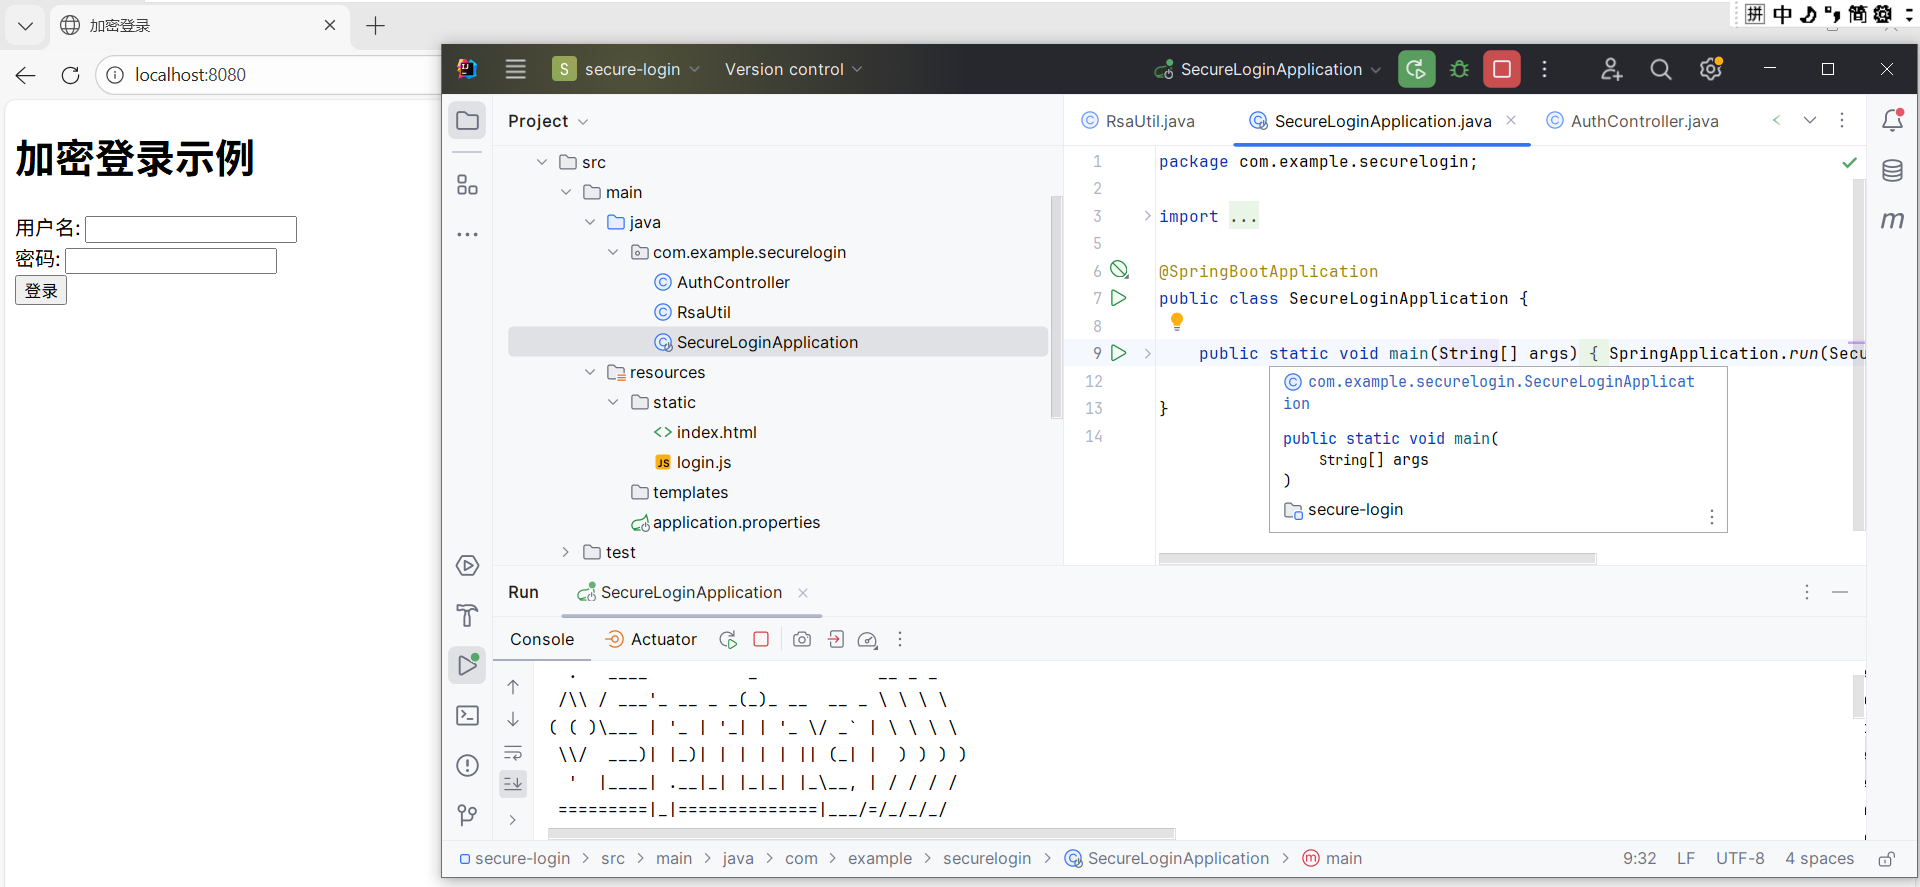Open index.html in project tree
The height and width of the screenshot is (887, 1920).
tap(705, 432)
